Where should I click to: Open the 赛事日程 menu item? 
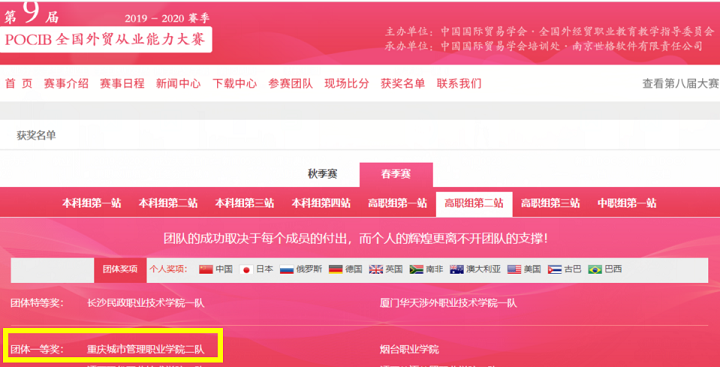[122, 84]
